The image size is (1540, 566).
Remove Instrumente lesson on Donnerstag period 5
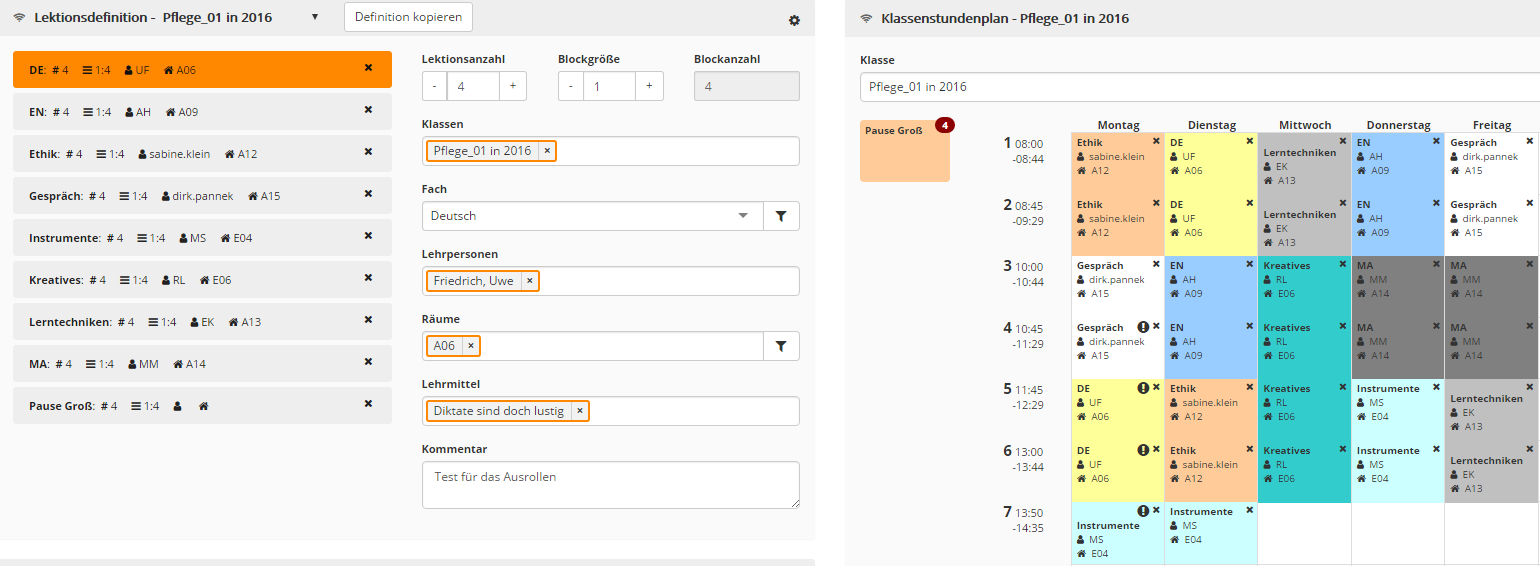click(x=1436, y=388)
